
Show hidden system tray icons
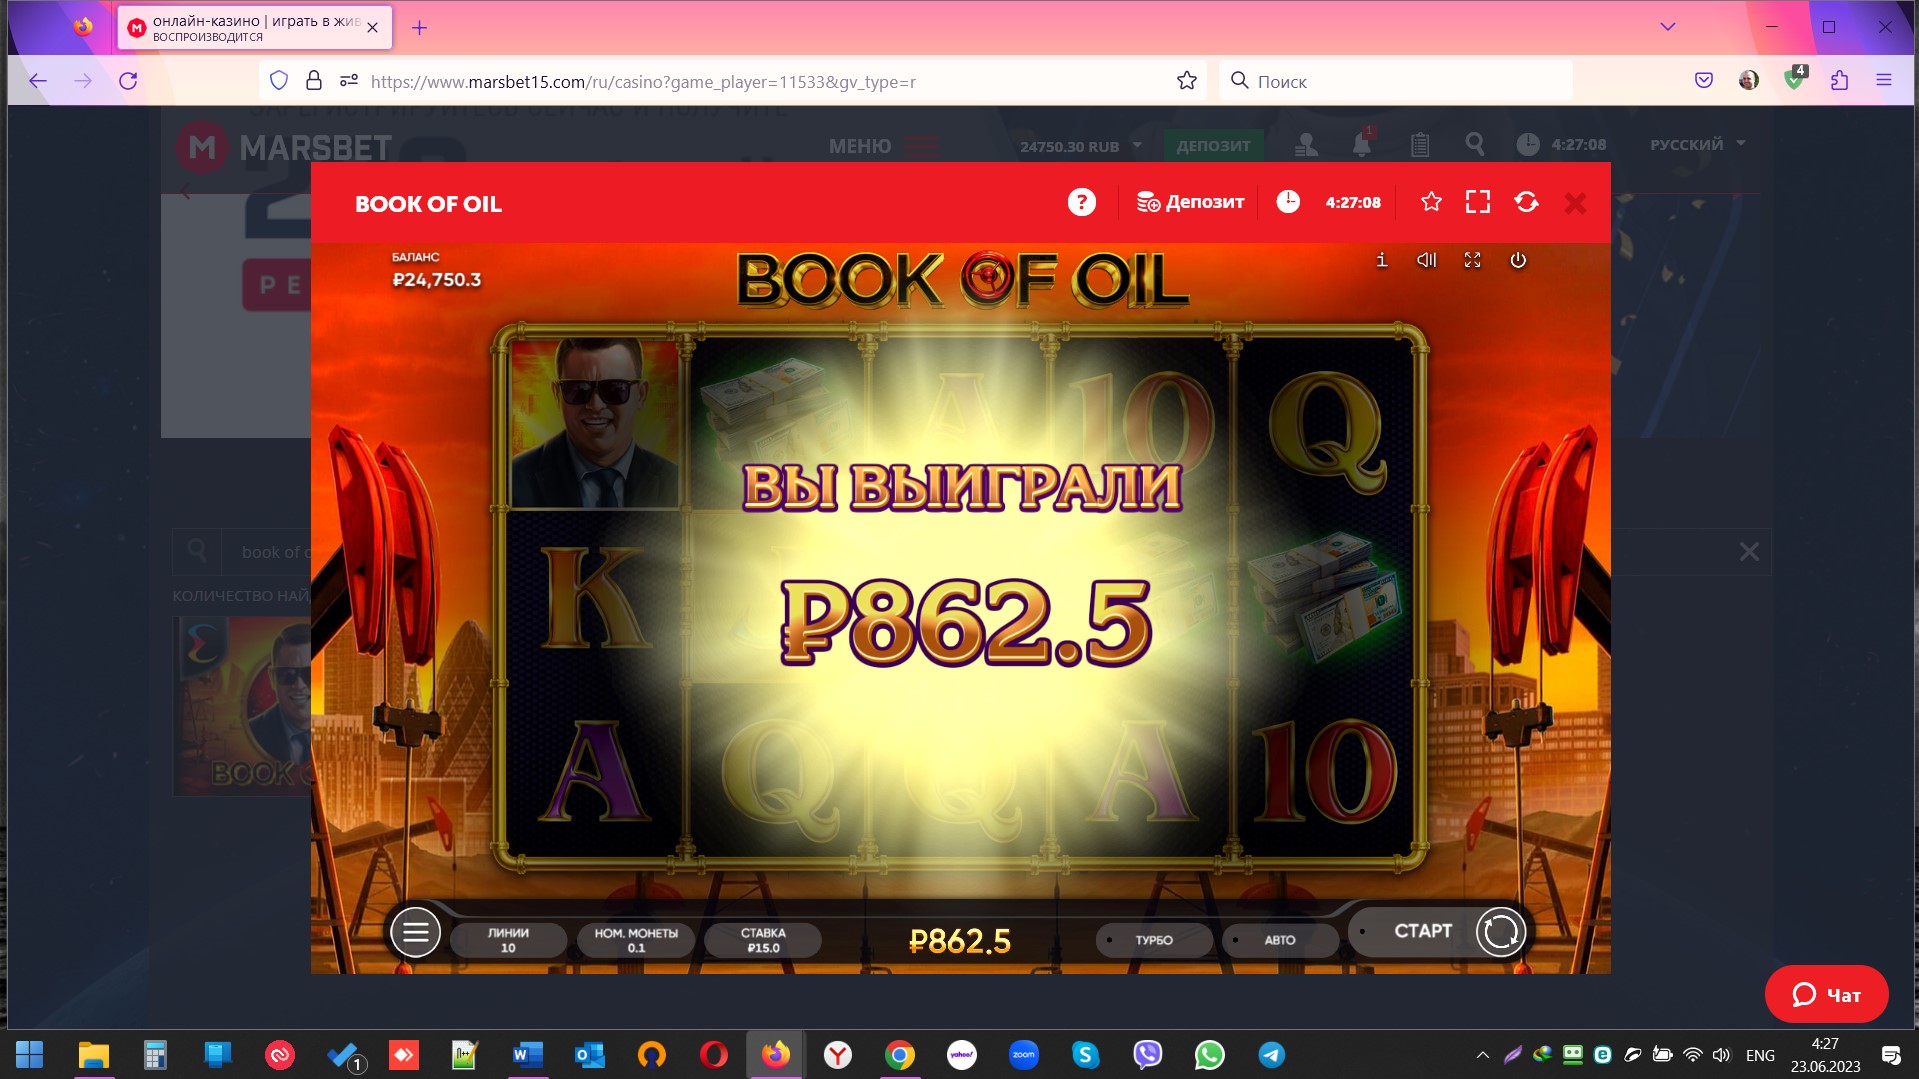(1482, 1055)
